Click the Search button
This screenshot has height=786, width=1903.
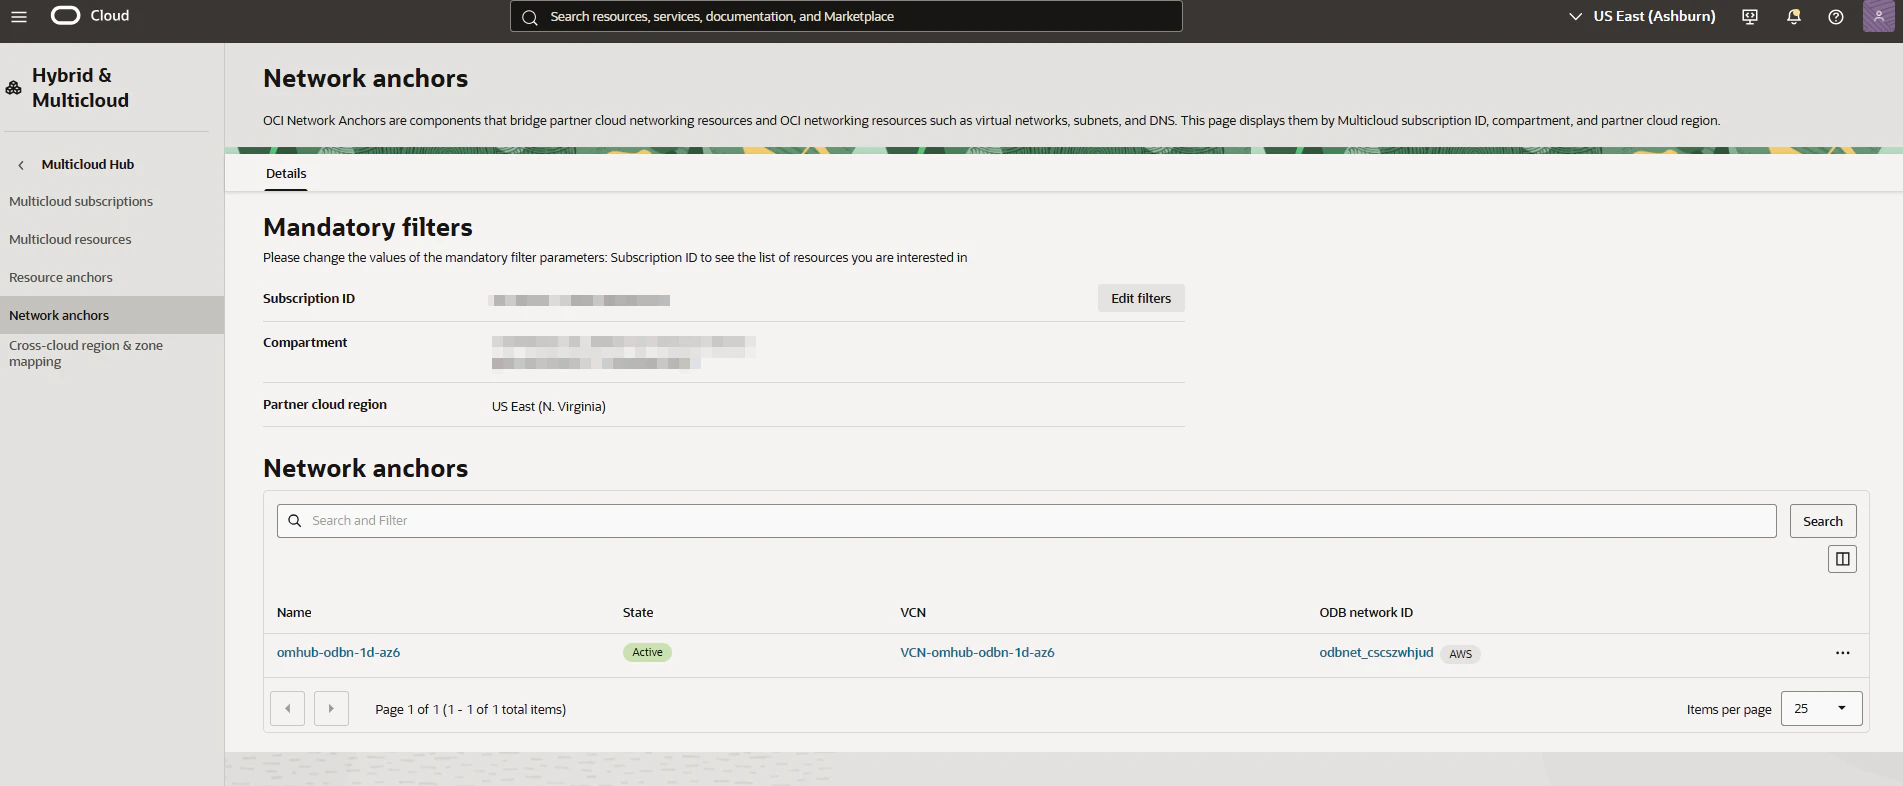pyautogui.click(x=1823, y=521)
